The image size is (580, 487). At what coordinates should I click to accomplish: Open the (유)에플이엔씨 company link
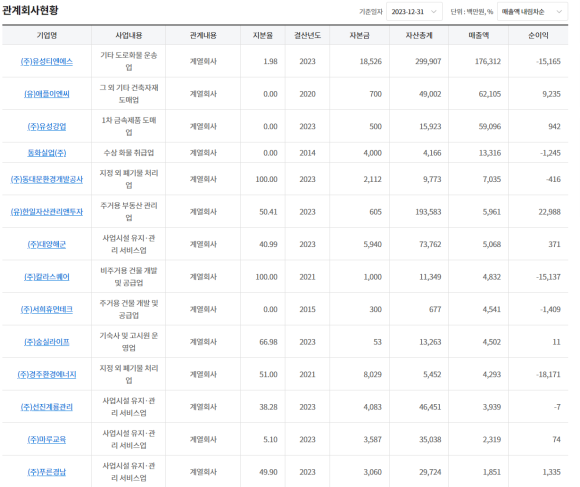pyautogui.click(x=47, y=94)
